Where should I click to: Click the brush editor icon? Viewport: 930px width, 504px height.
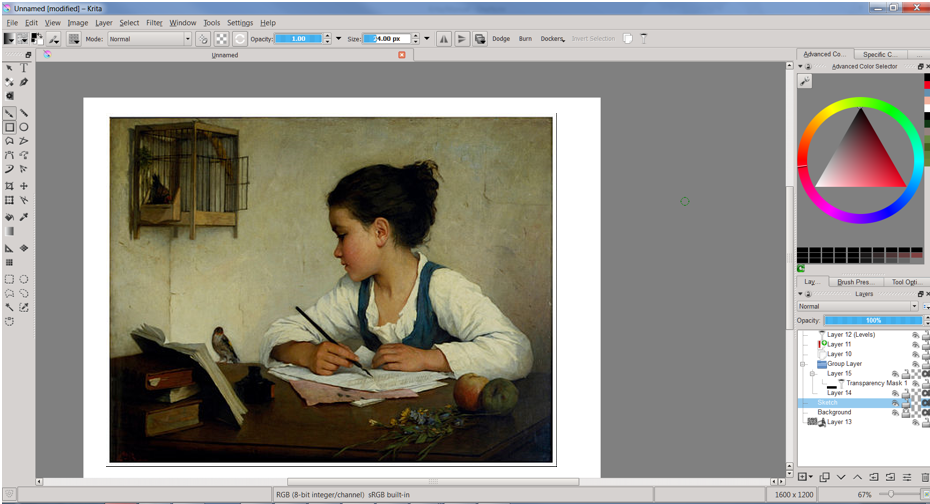[x=54, y=39]
